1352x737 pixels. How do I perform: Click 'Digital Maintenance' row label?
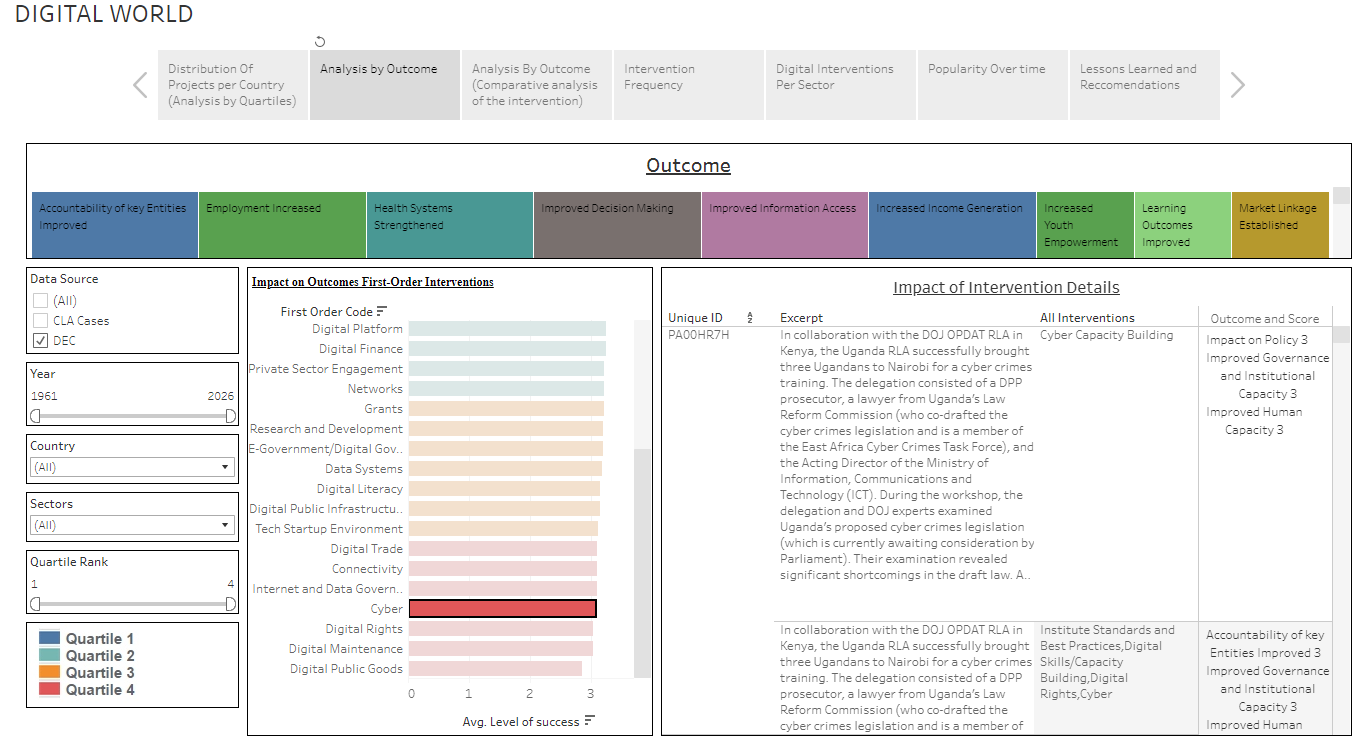point(346,649)
